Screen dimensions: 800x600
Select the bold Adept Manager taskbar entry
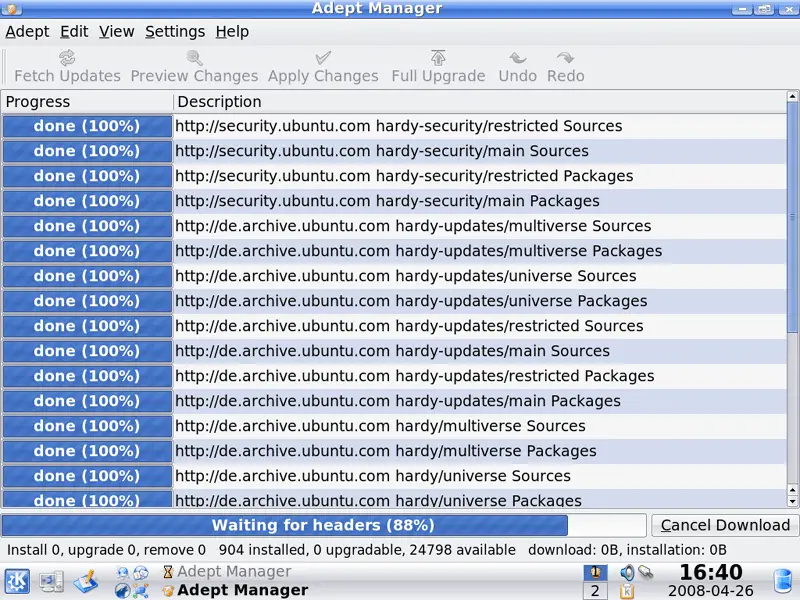235,590
